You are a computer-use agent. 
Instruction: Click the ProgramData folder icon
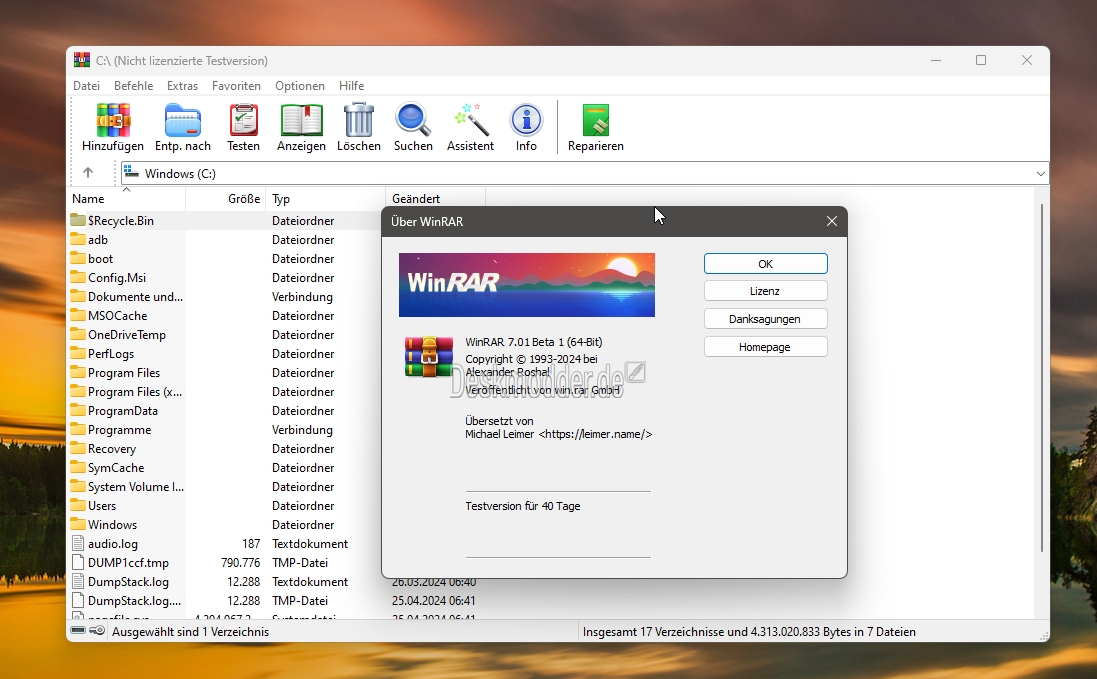click(x=78, y=410)
